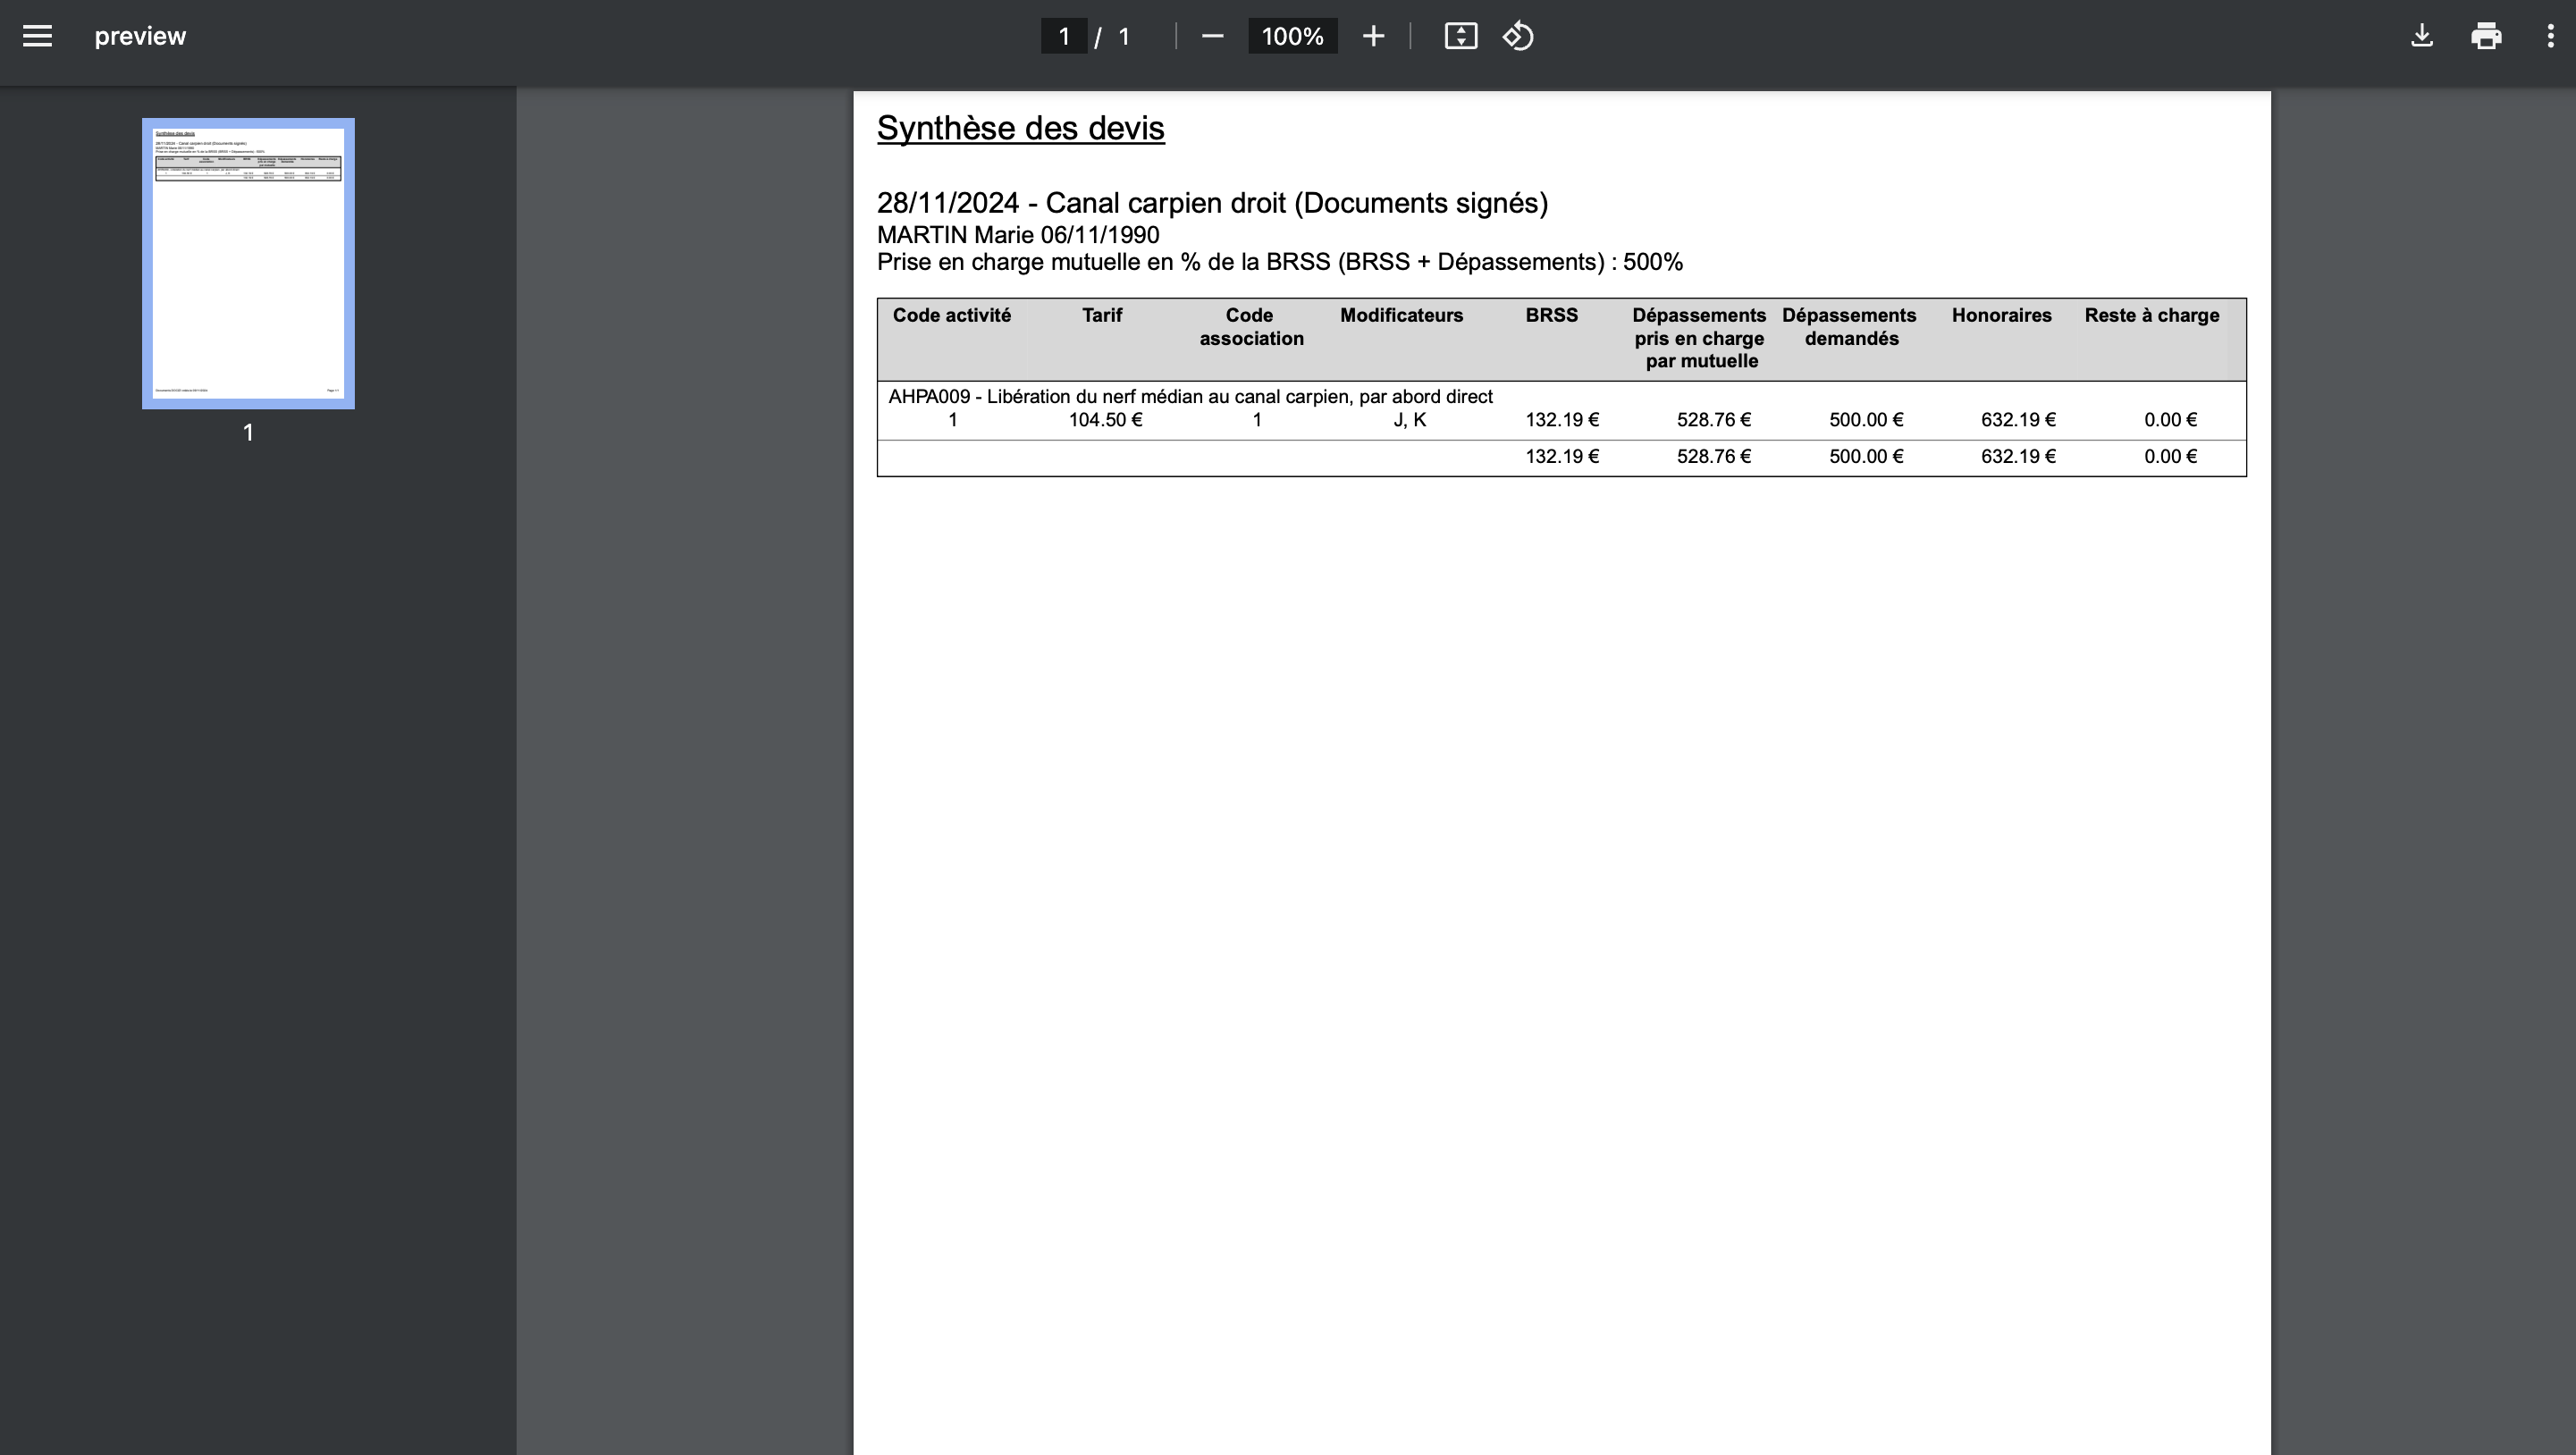Image resolution: width=2576 pixels, height=1455 pixels.
Task: Click 500.00 € in the totals row
Action: point(1866,457)
